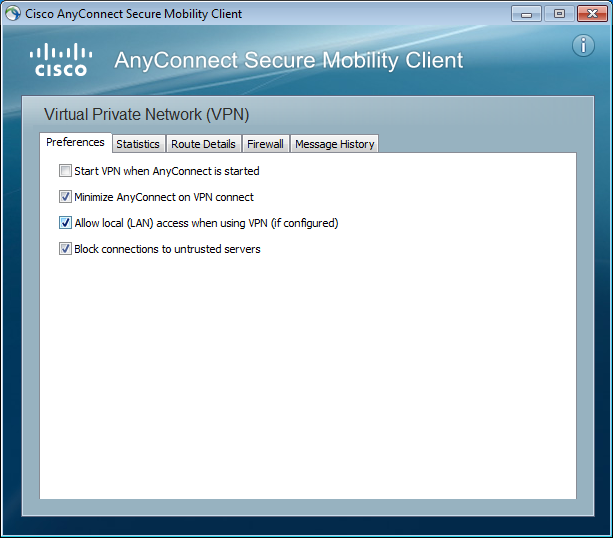The image size is (613, 538).
Task: Click the Cisco logo in banner
Action: coord(60,60)
